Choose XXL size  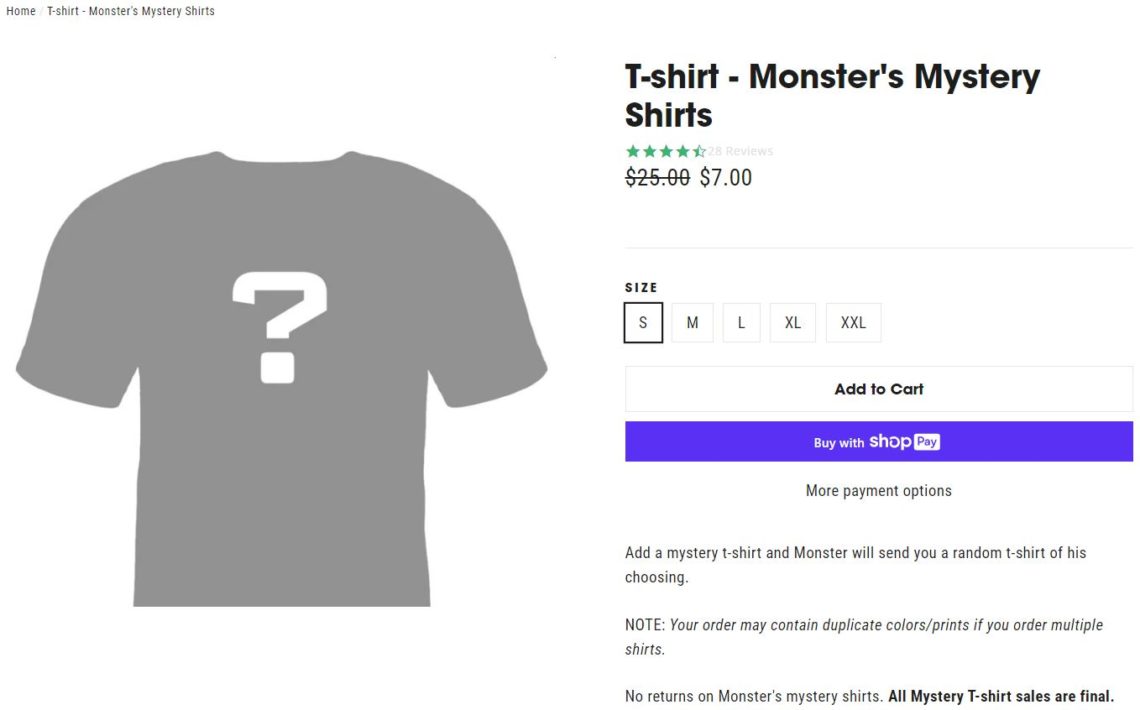pos(853,323)
